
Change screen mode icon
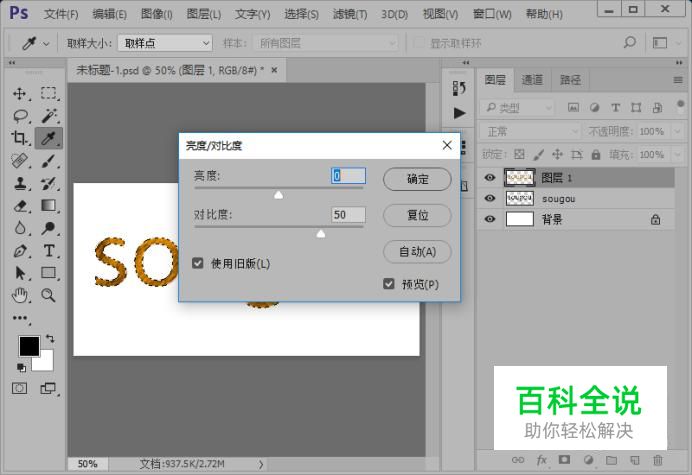tap(48, 388)
